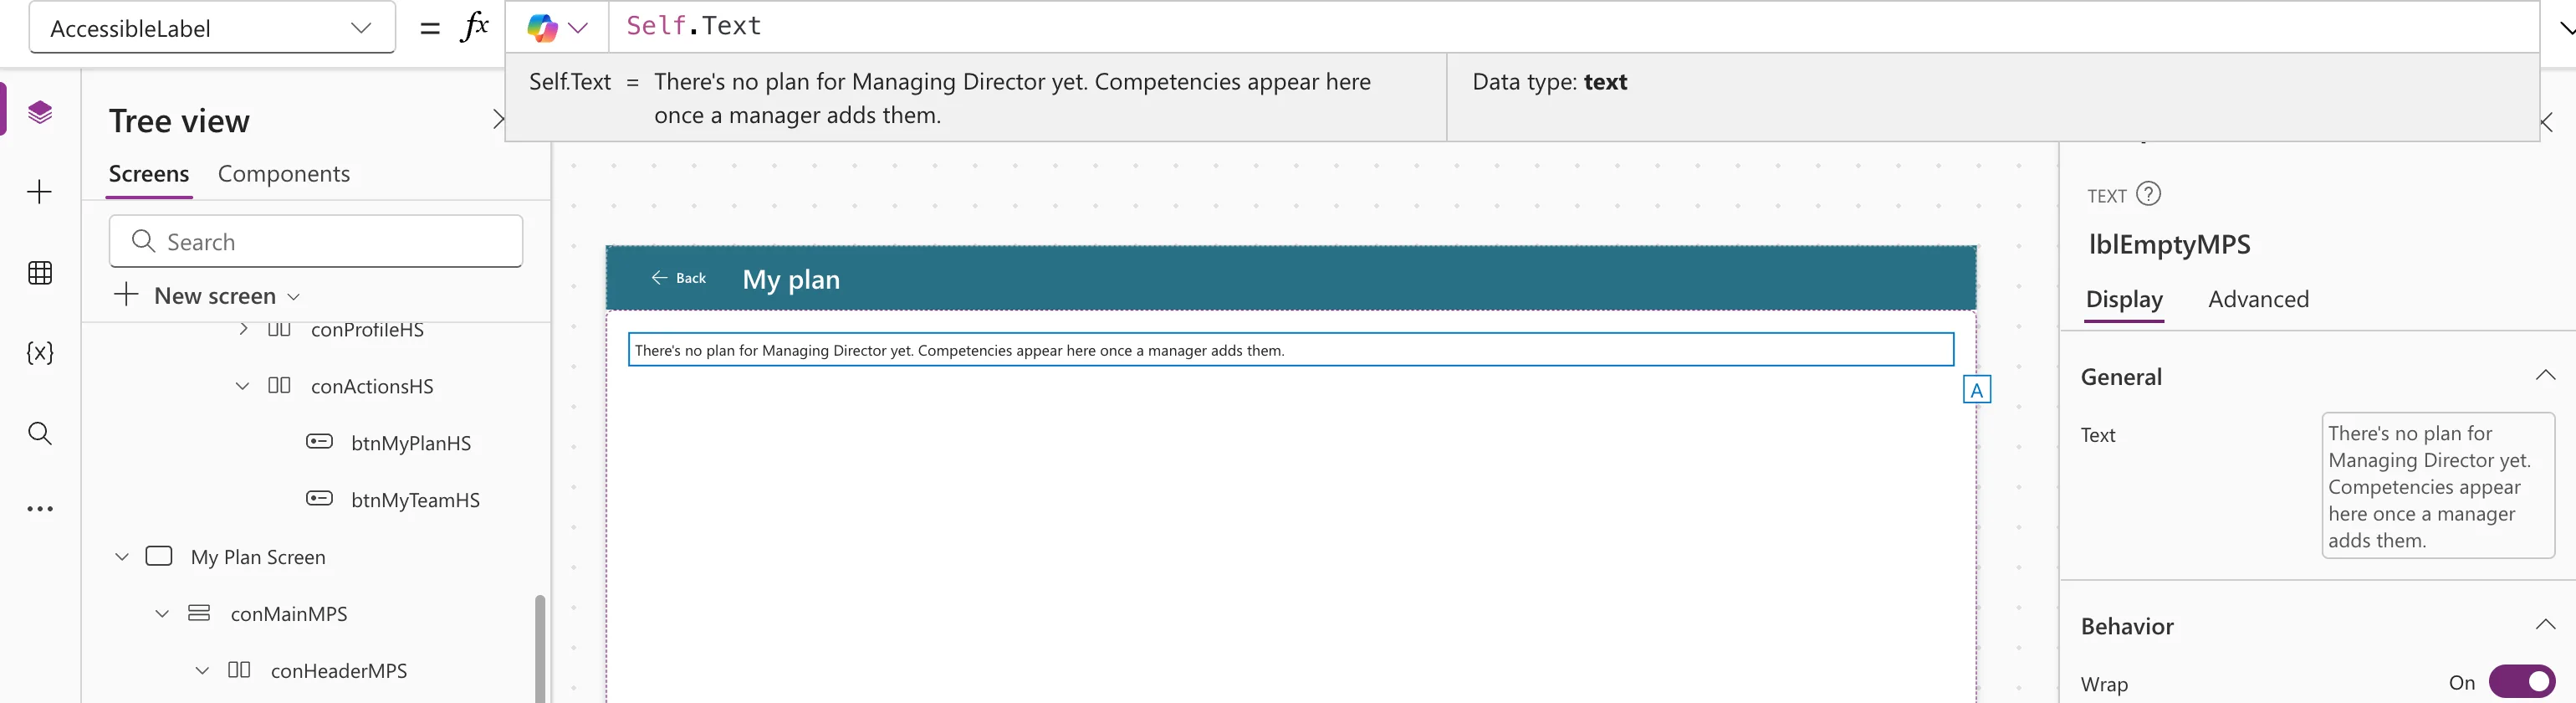The width and height of the screenshot is (2576, 703).
Task: Open the Copilot dropdown chevron
Action: coord(578,28)
